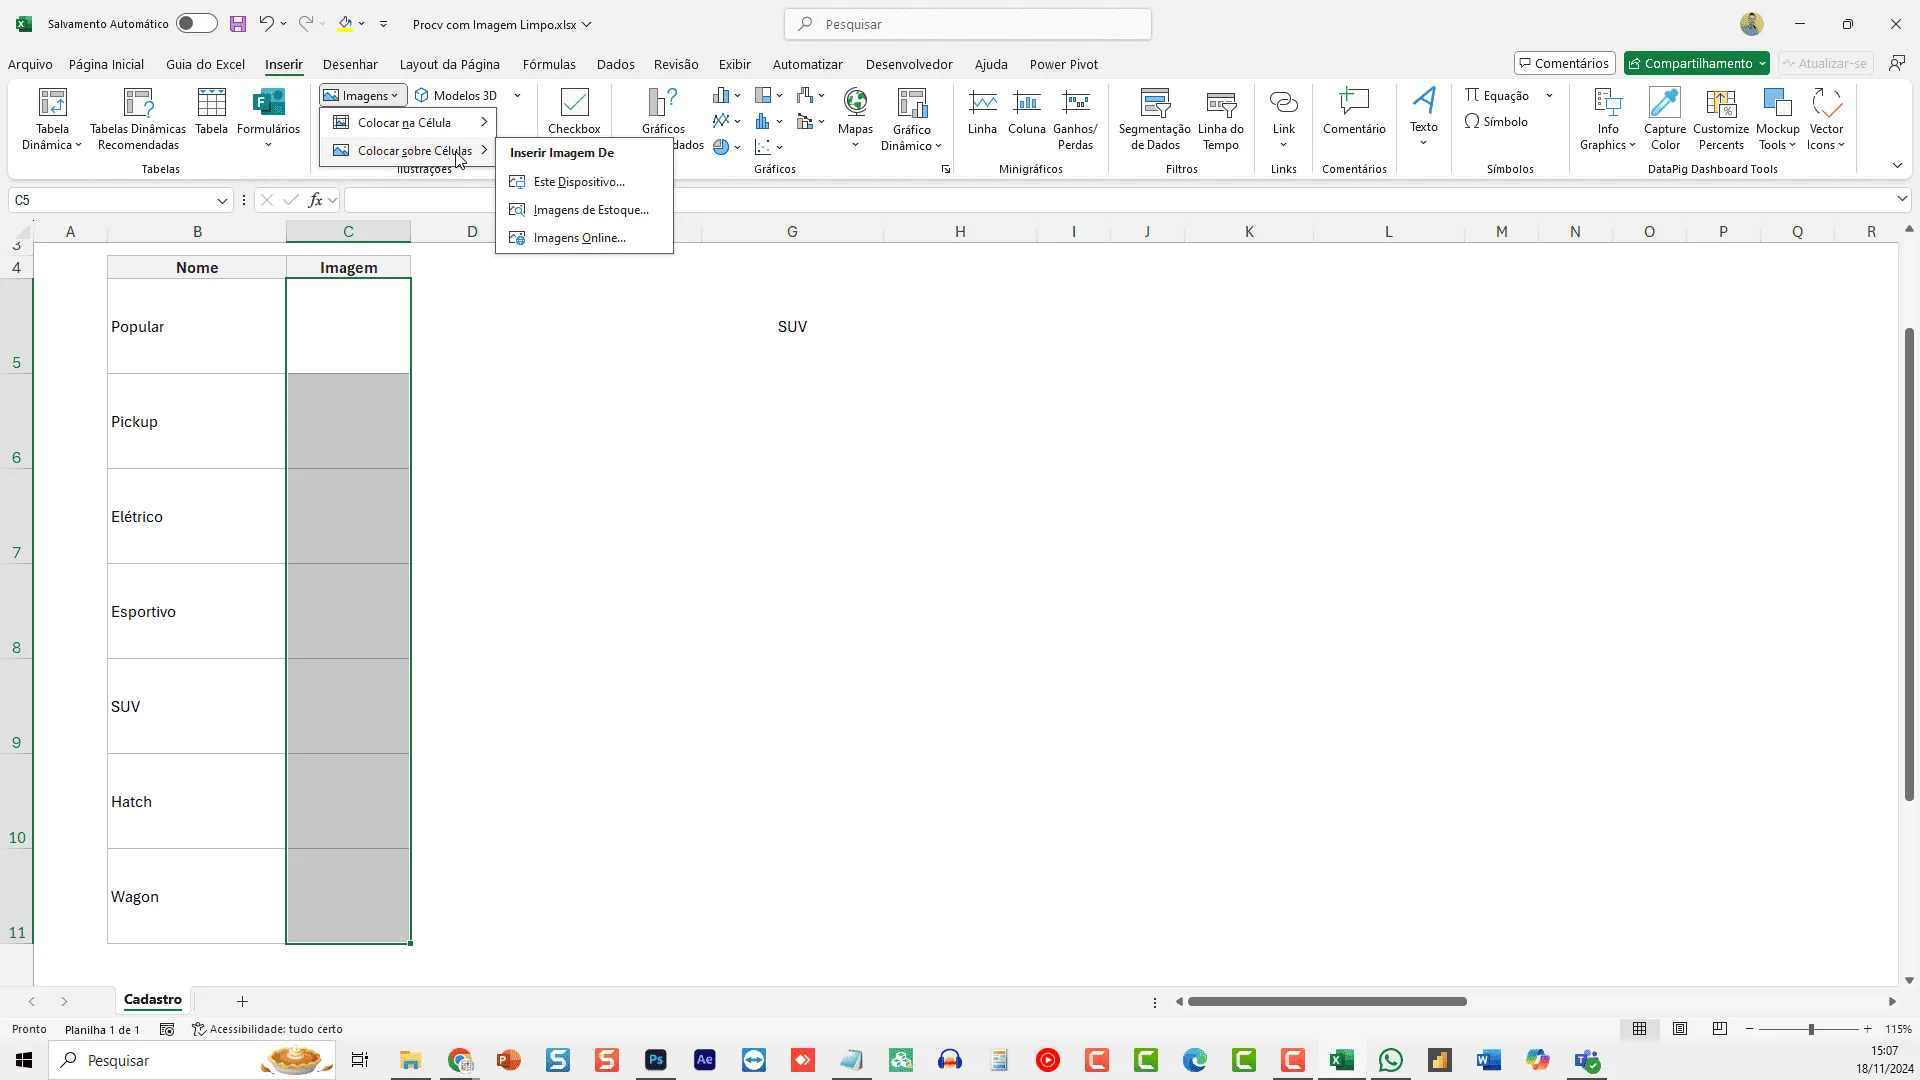
Task: Switch to the Fórmulas tab
Action: [549, 64]
